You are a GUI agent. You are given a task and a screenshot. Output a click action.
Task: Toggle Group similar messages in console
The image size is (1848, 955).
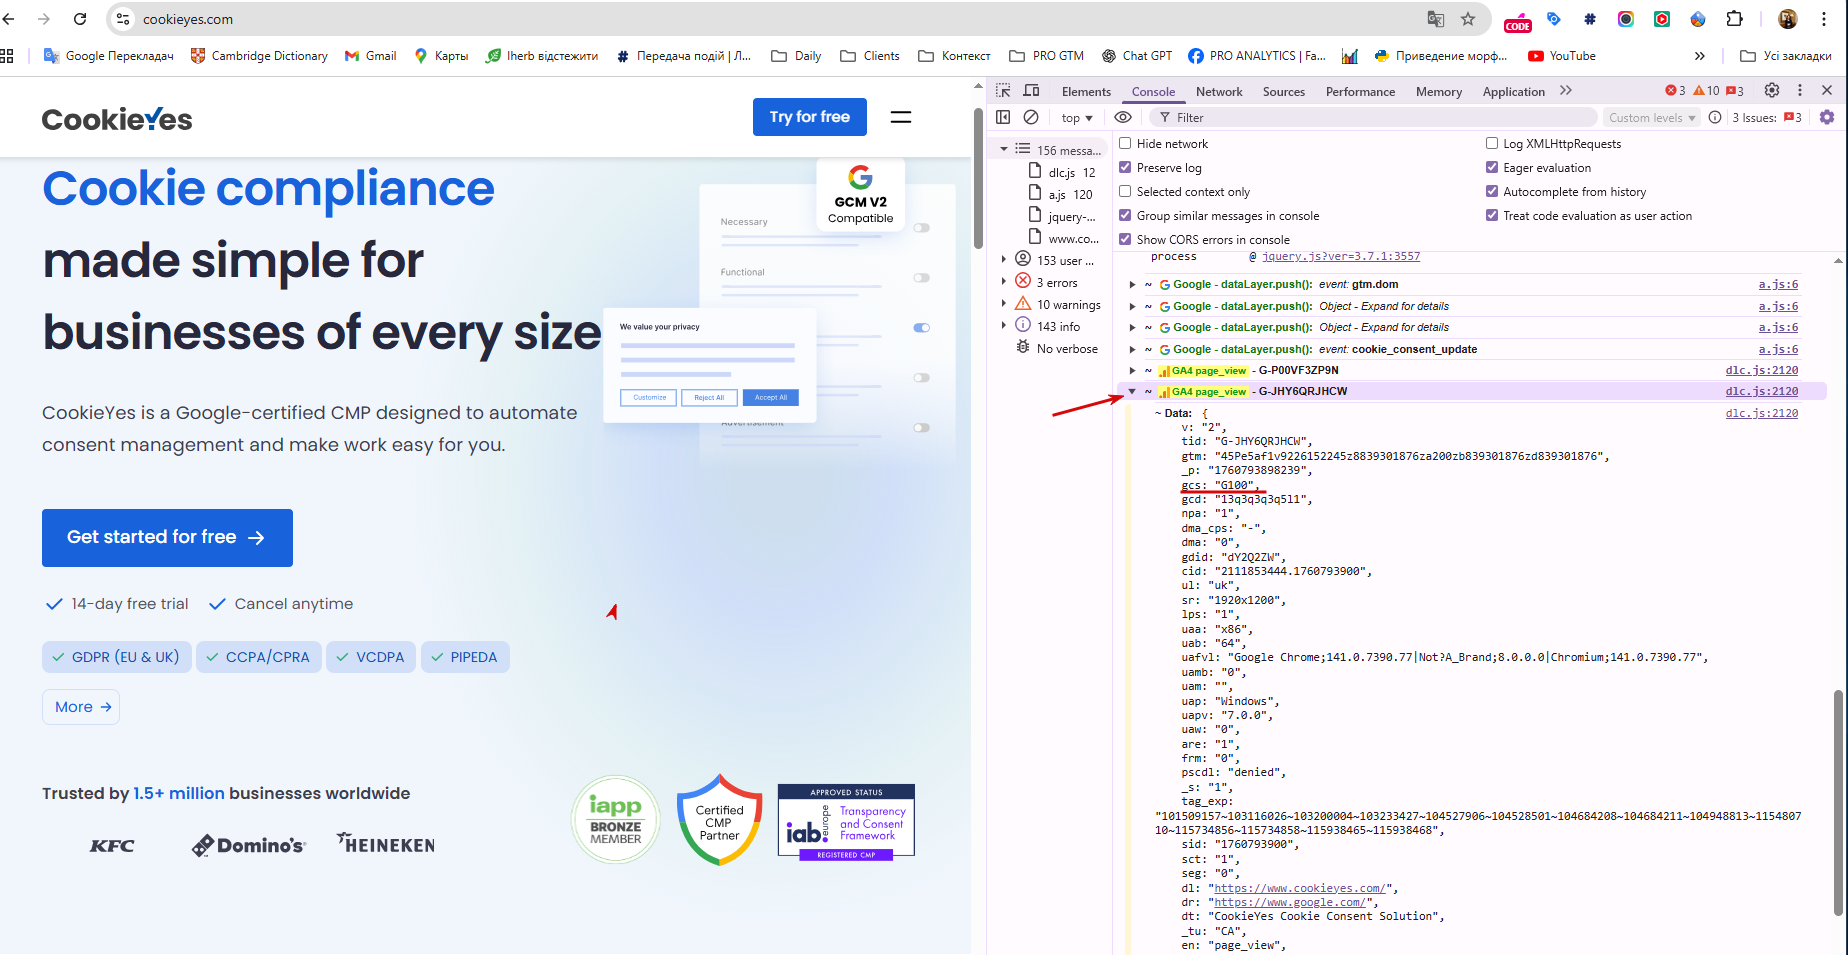[1125, 216]
